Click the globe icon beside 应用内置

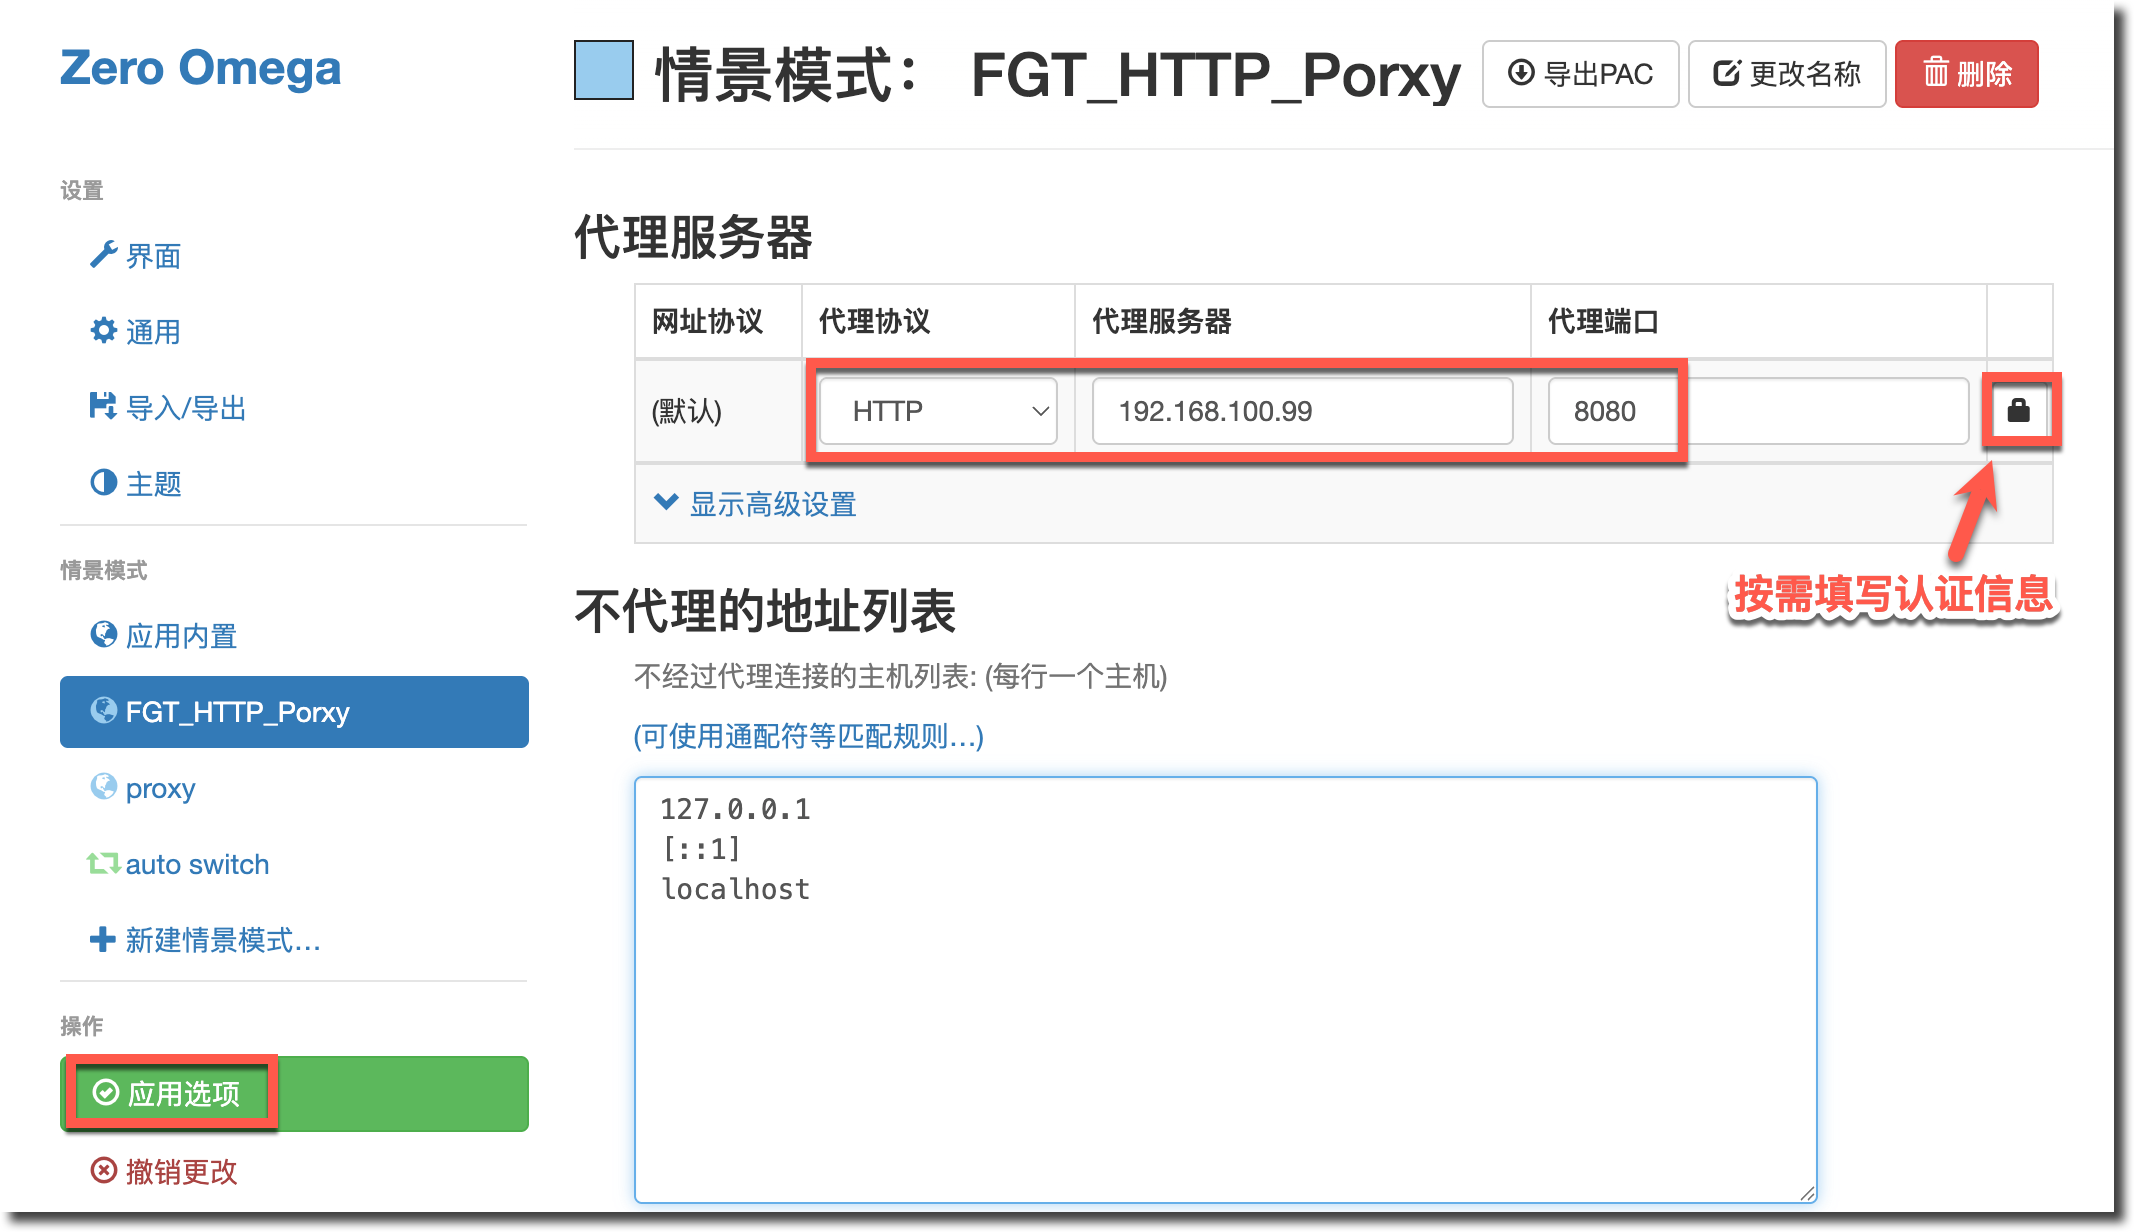(x=103, y=634)
